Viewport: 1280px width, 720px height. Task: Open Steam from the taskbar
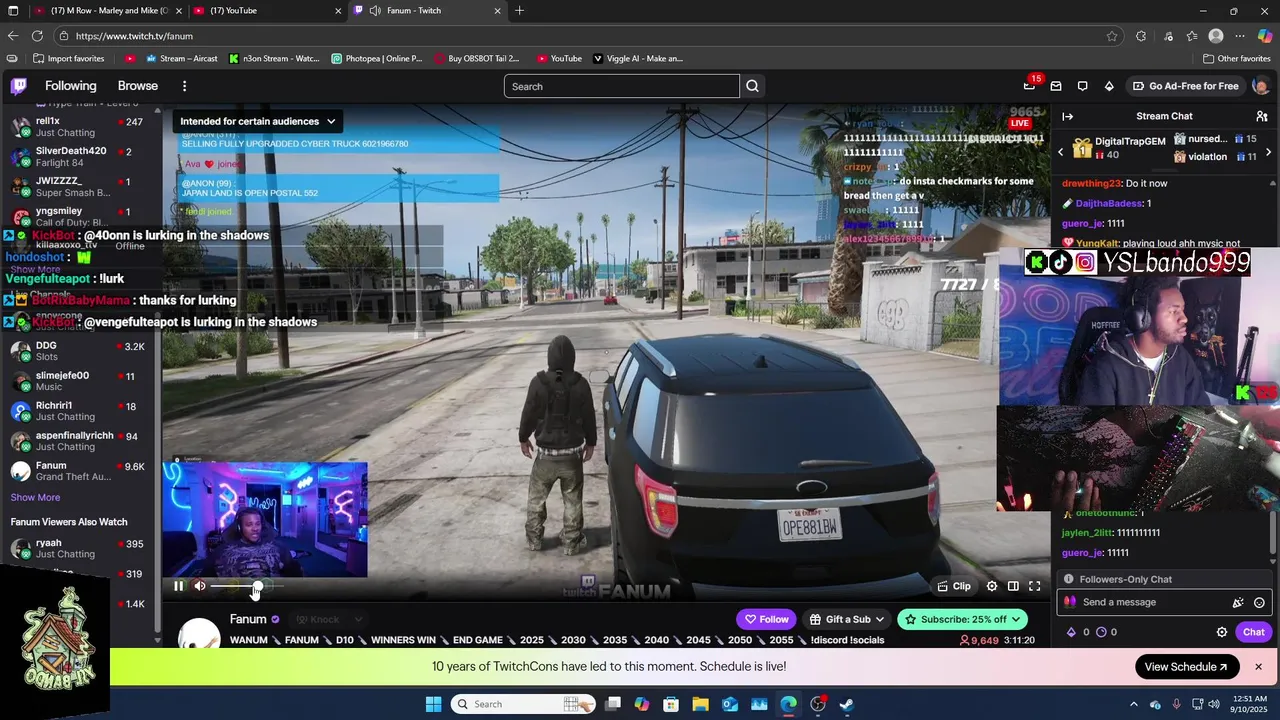point(846,704)
